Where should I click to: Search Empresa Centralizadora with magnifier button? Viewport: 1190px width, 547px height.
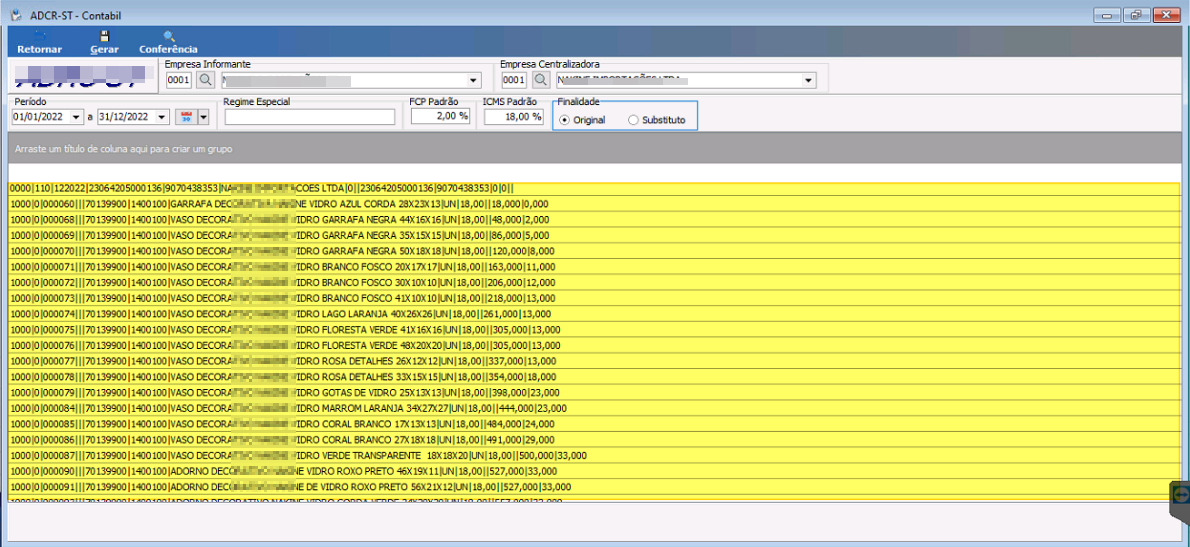point(541,80)
